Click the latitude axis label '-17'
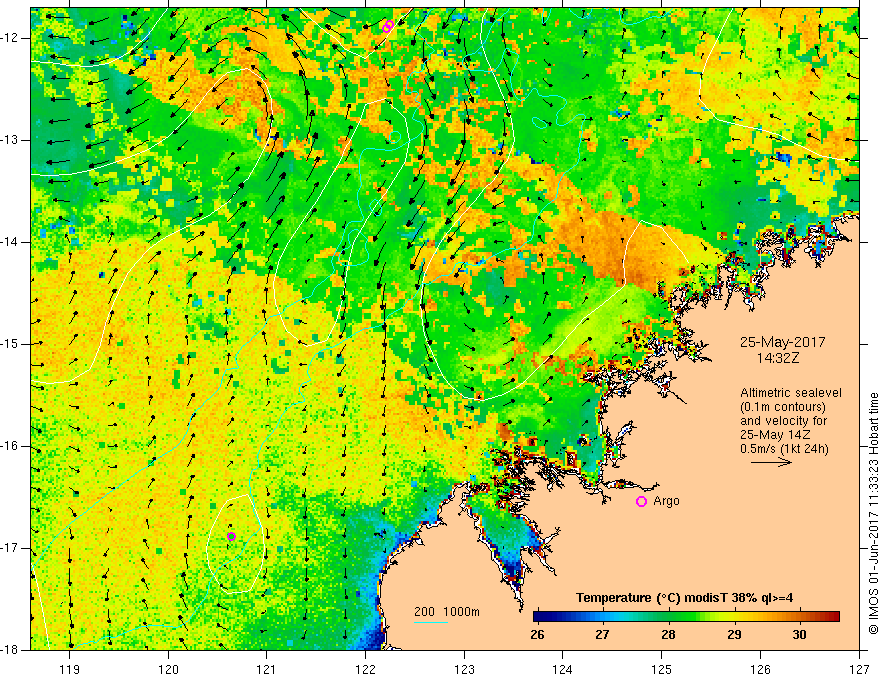Viewport: 880px width, 680px height. pos(10,548)
